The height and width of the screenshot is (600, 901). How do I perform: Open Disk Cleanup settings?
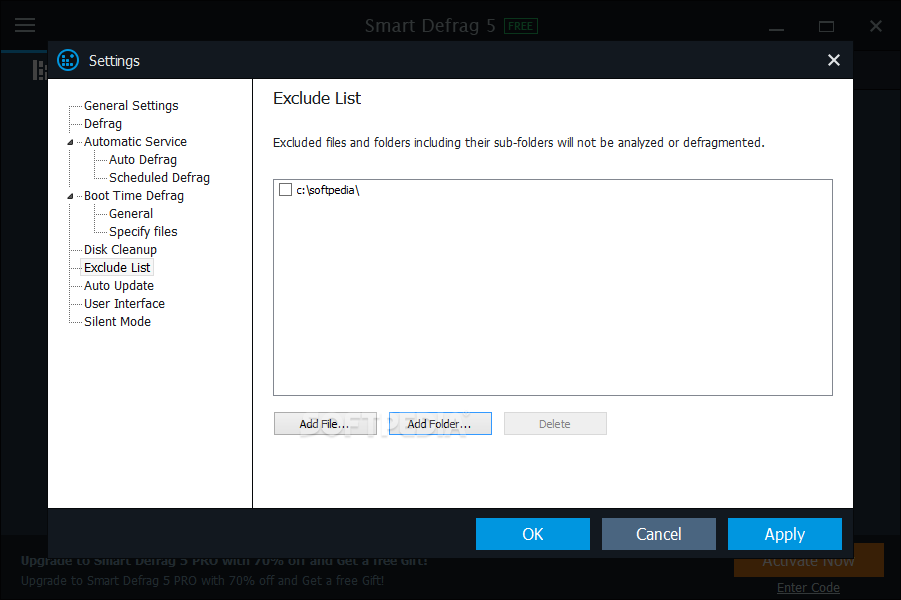[x=120, y=249]
